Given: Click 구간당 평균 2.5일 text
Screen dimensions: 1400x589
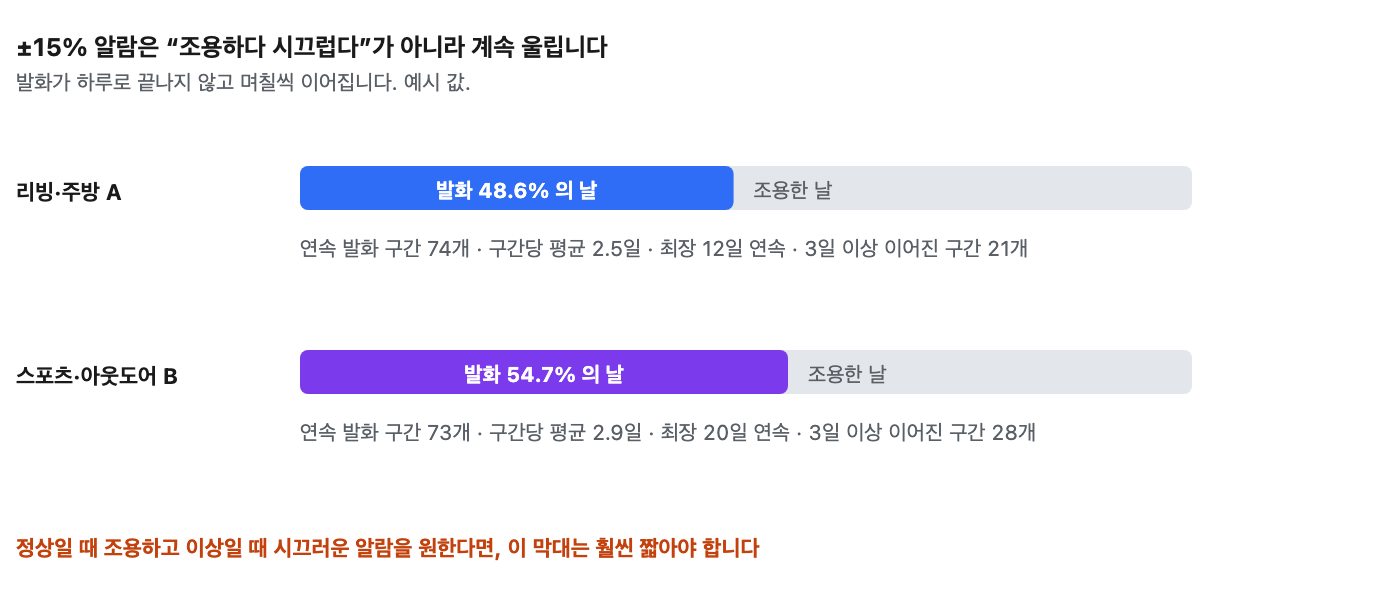Looking at the screenshot, I should 563,248.
